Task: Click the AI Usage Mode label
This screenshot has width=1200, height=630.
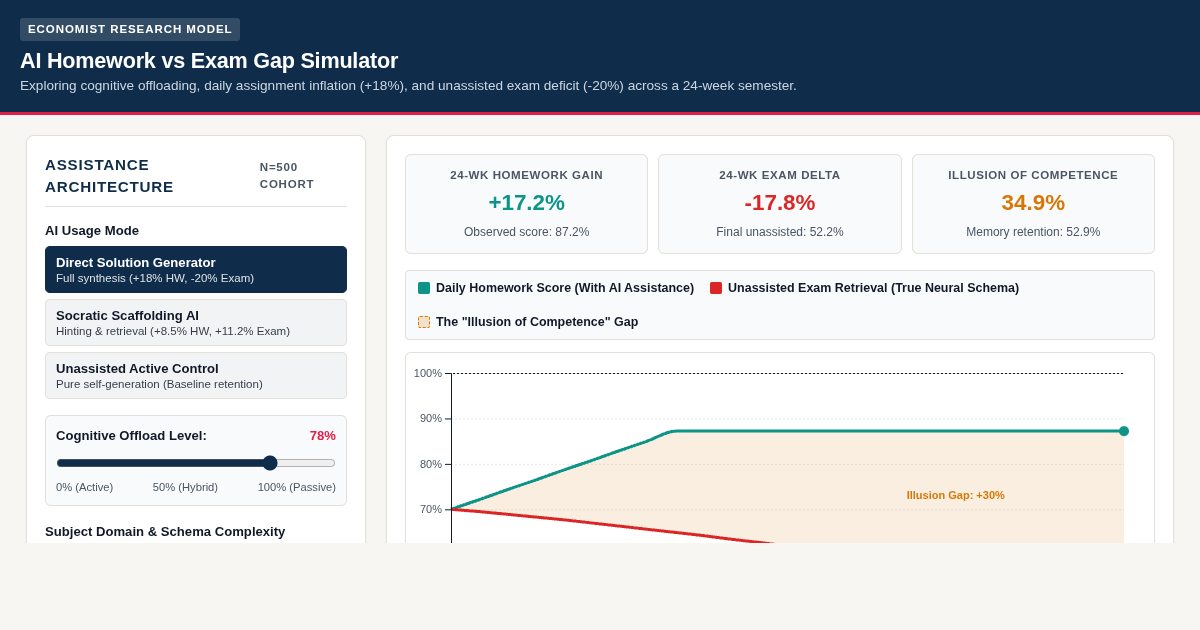Action: 92,231
